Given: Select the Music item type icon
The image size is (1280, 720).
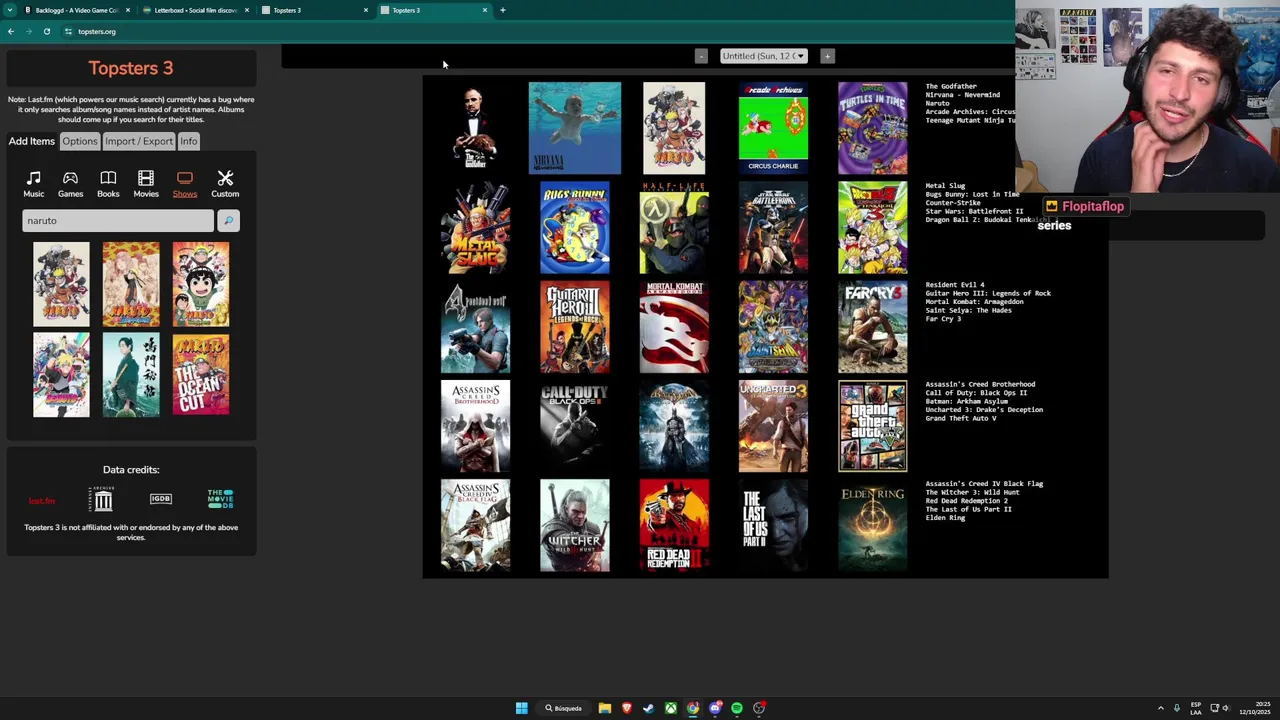Looking at the screenshot, I should coord(33,184).
